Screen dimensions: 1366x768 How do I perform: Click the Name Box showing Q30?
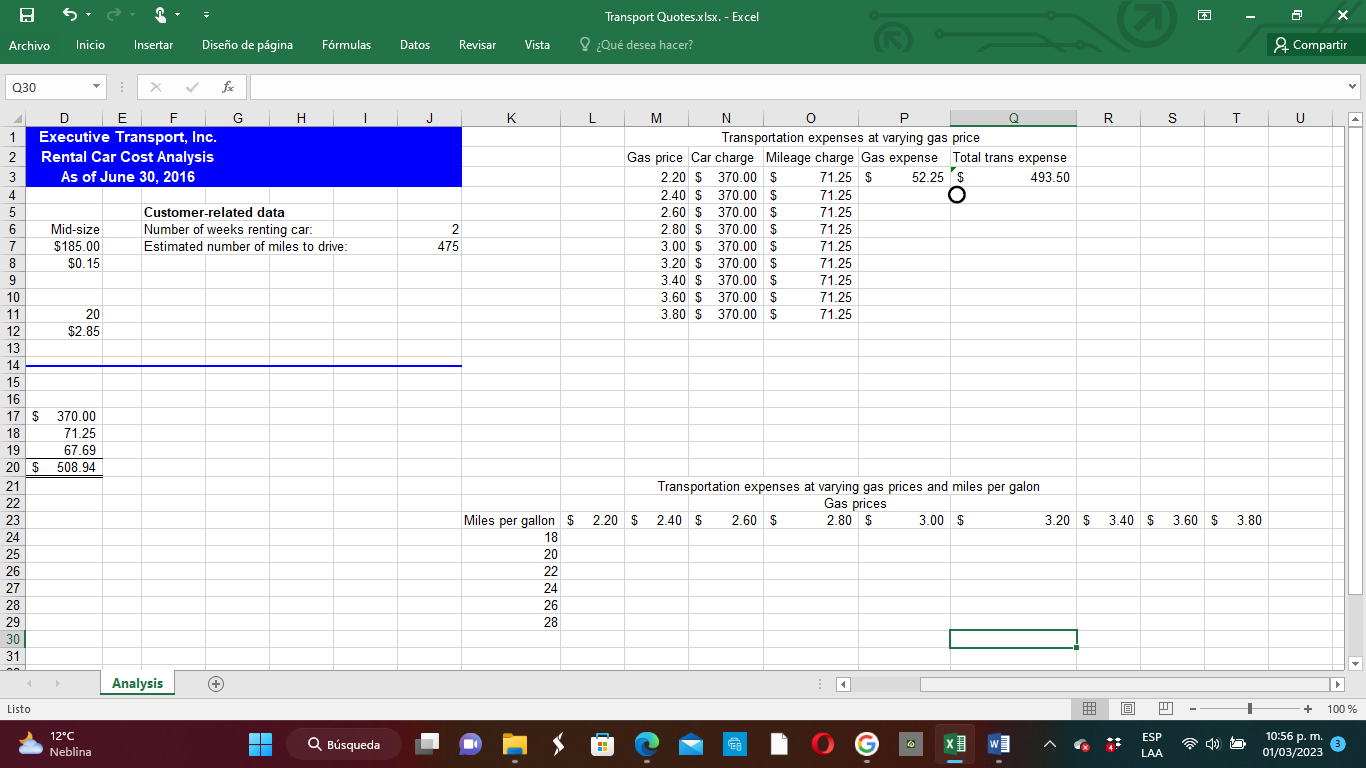(x=47, y=87)
